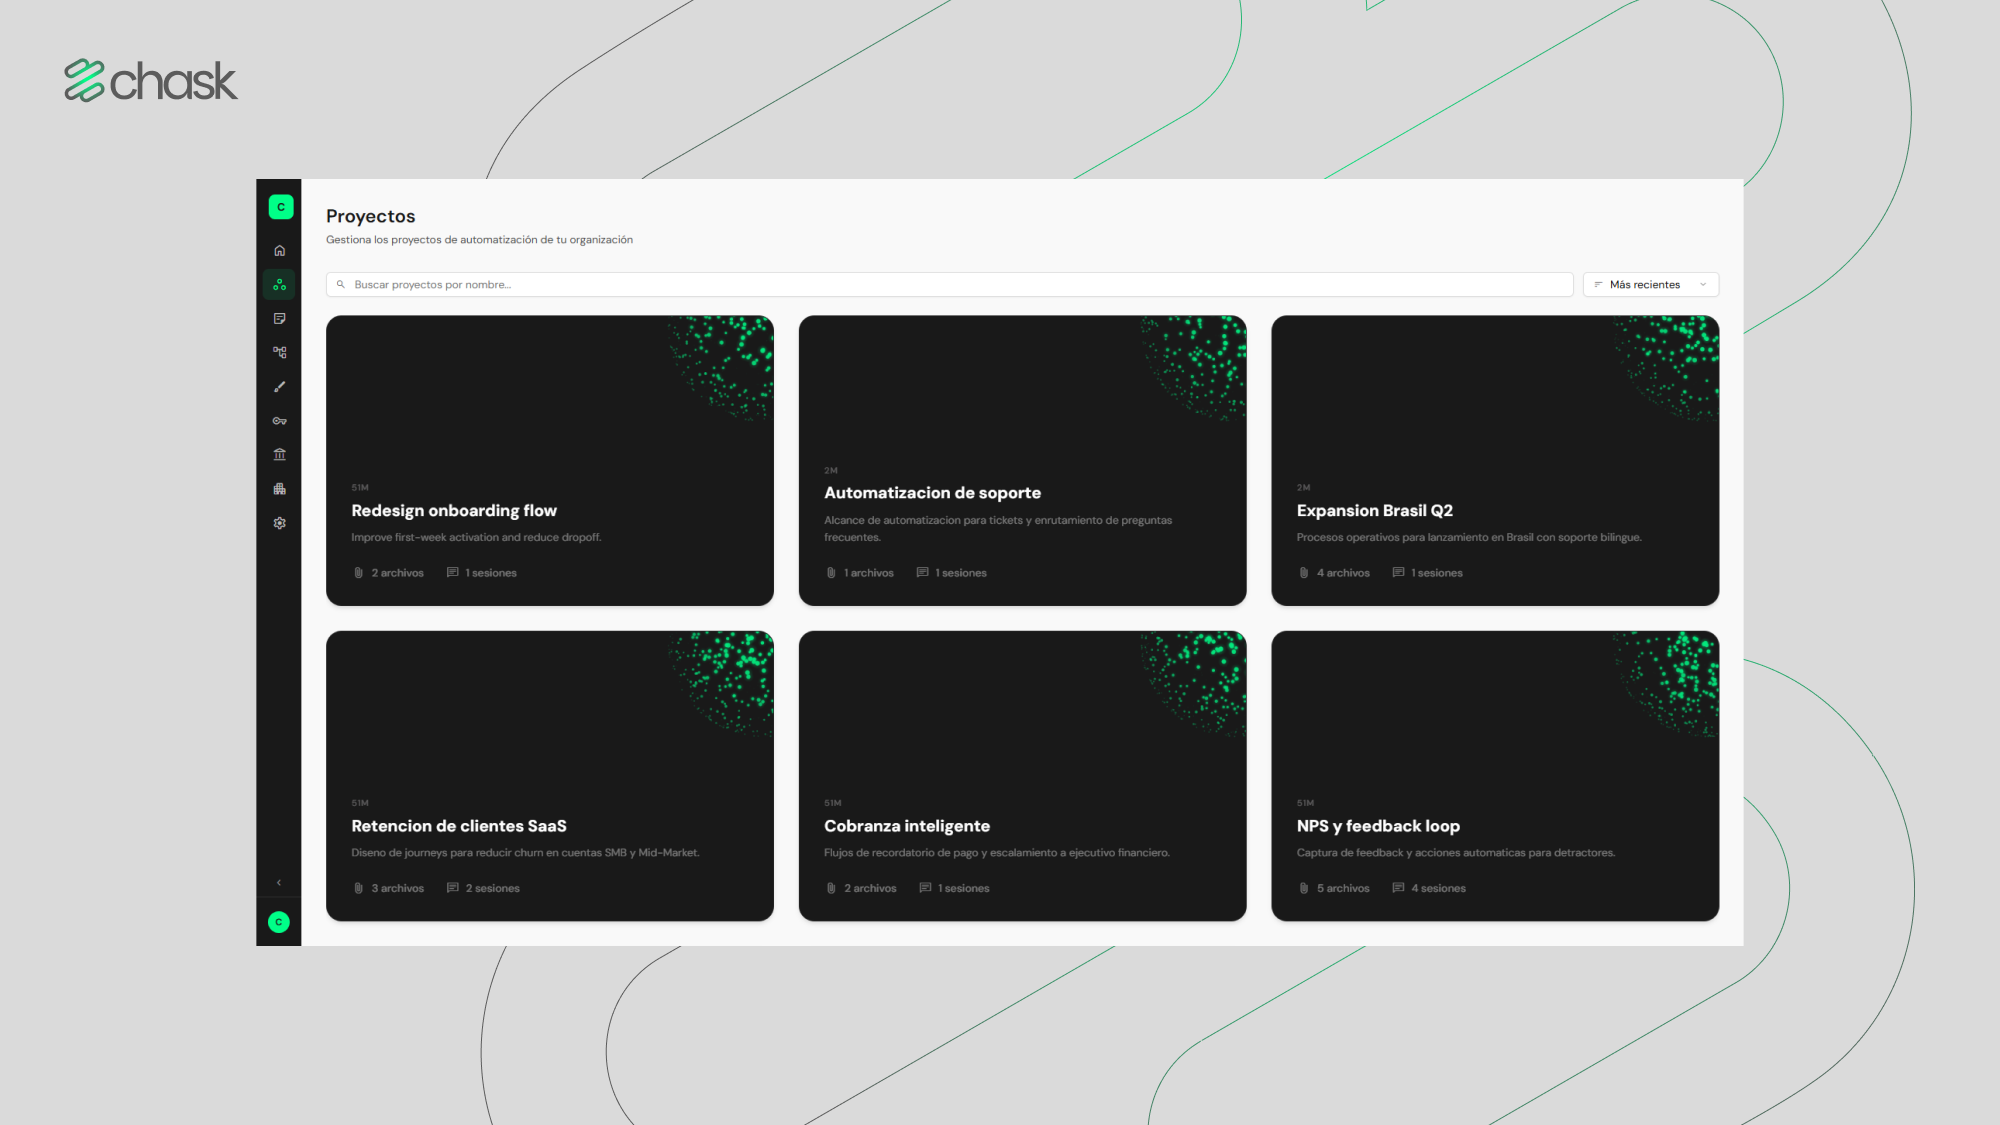This screenshot has width=2000, height=1125.
Task: Go to the Home icon in the sidebar
Action: point(280,251)
